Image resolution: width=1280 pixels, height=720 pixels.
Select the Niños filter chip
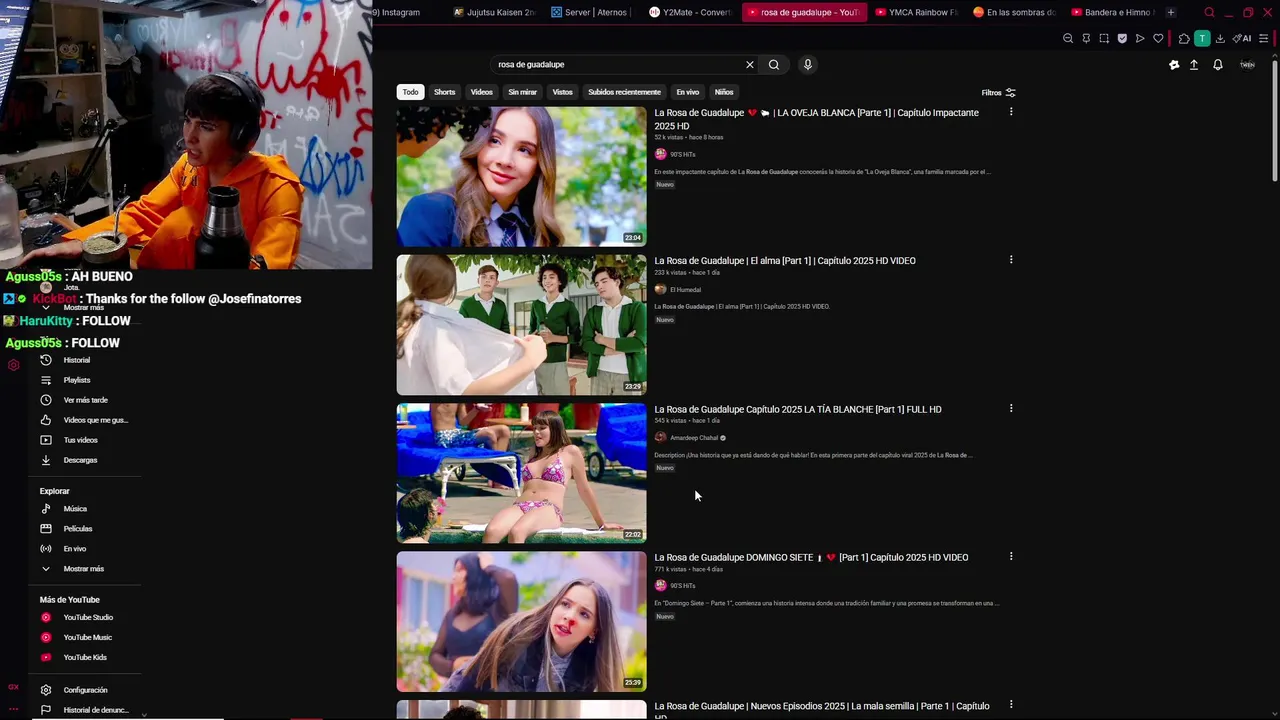pyautogui.click(x=724, y=92)
